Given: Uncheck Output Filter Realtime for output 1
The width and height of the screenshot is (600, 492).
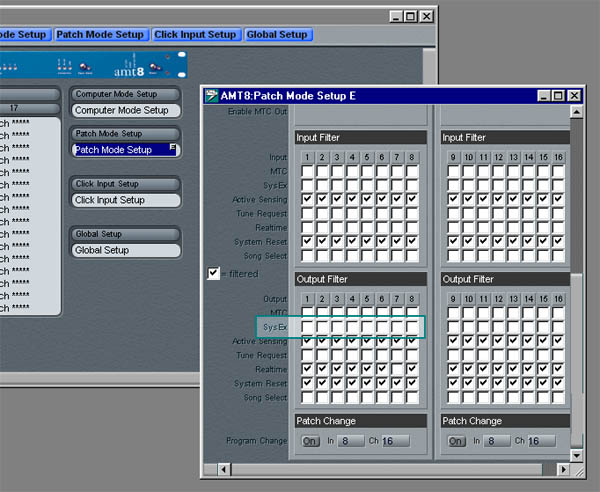Looking at the screenshot, I should (307, 369).
